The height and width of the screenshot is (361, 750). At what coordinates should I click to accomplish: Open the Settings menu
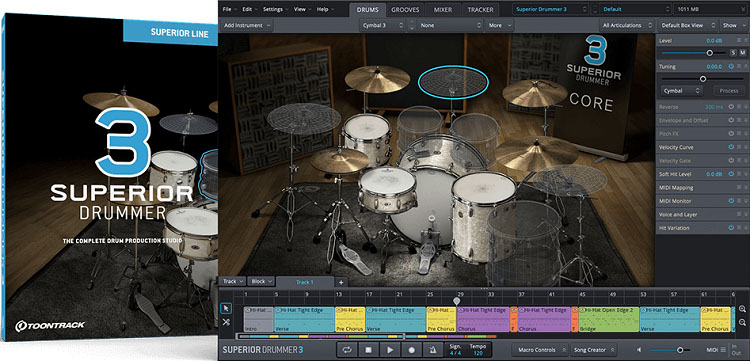275,9
